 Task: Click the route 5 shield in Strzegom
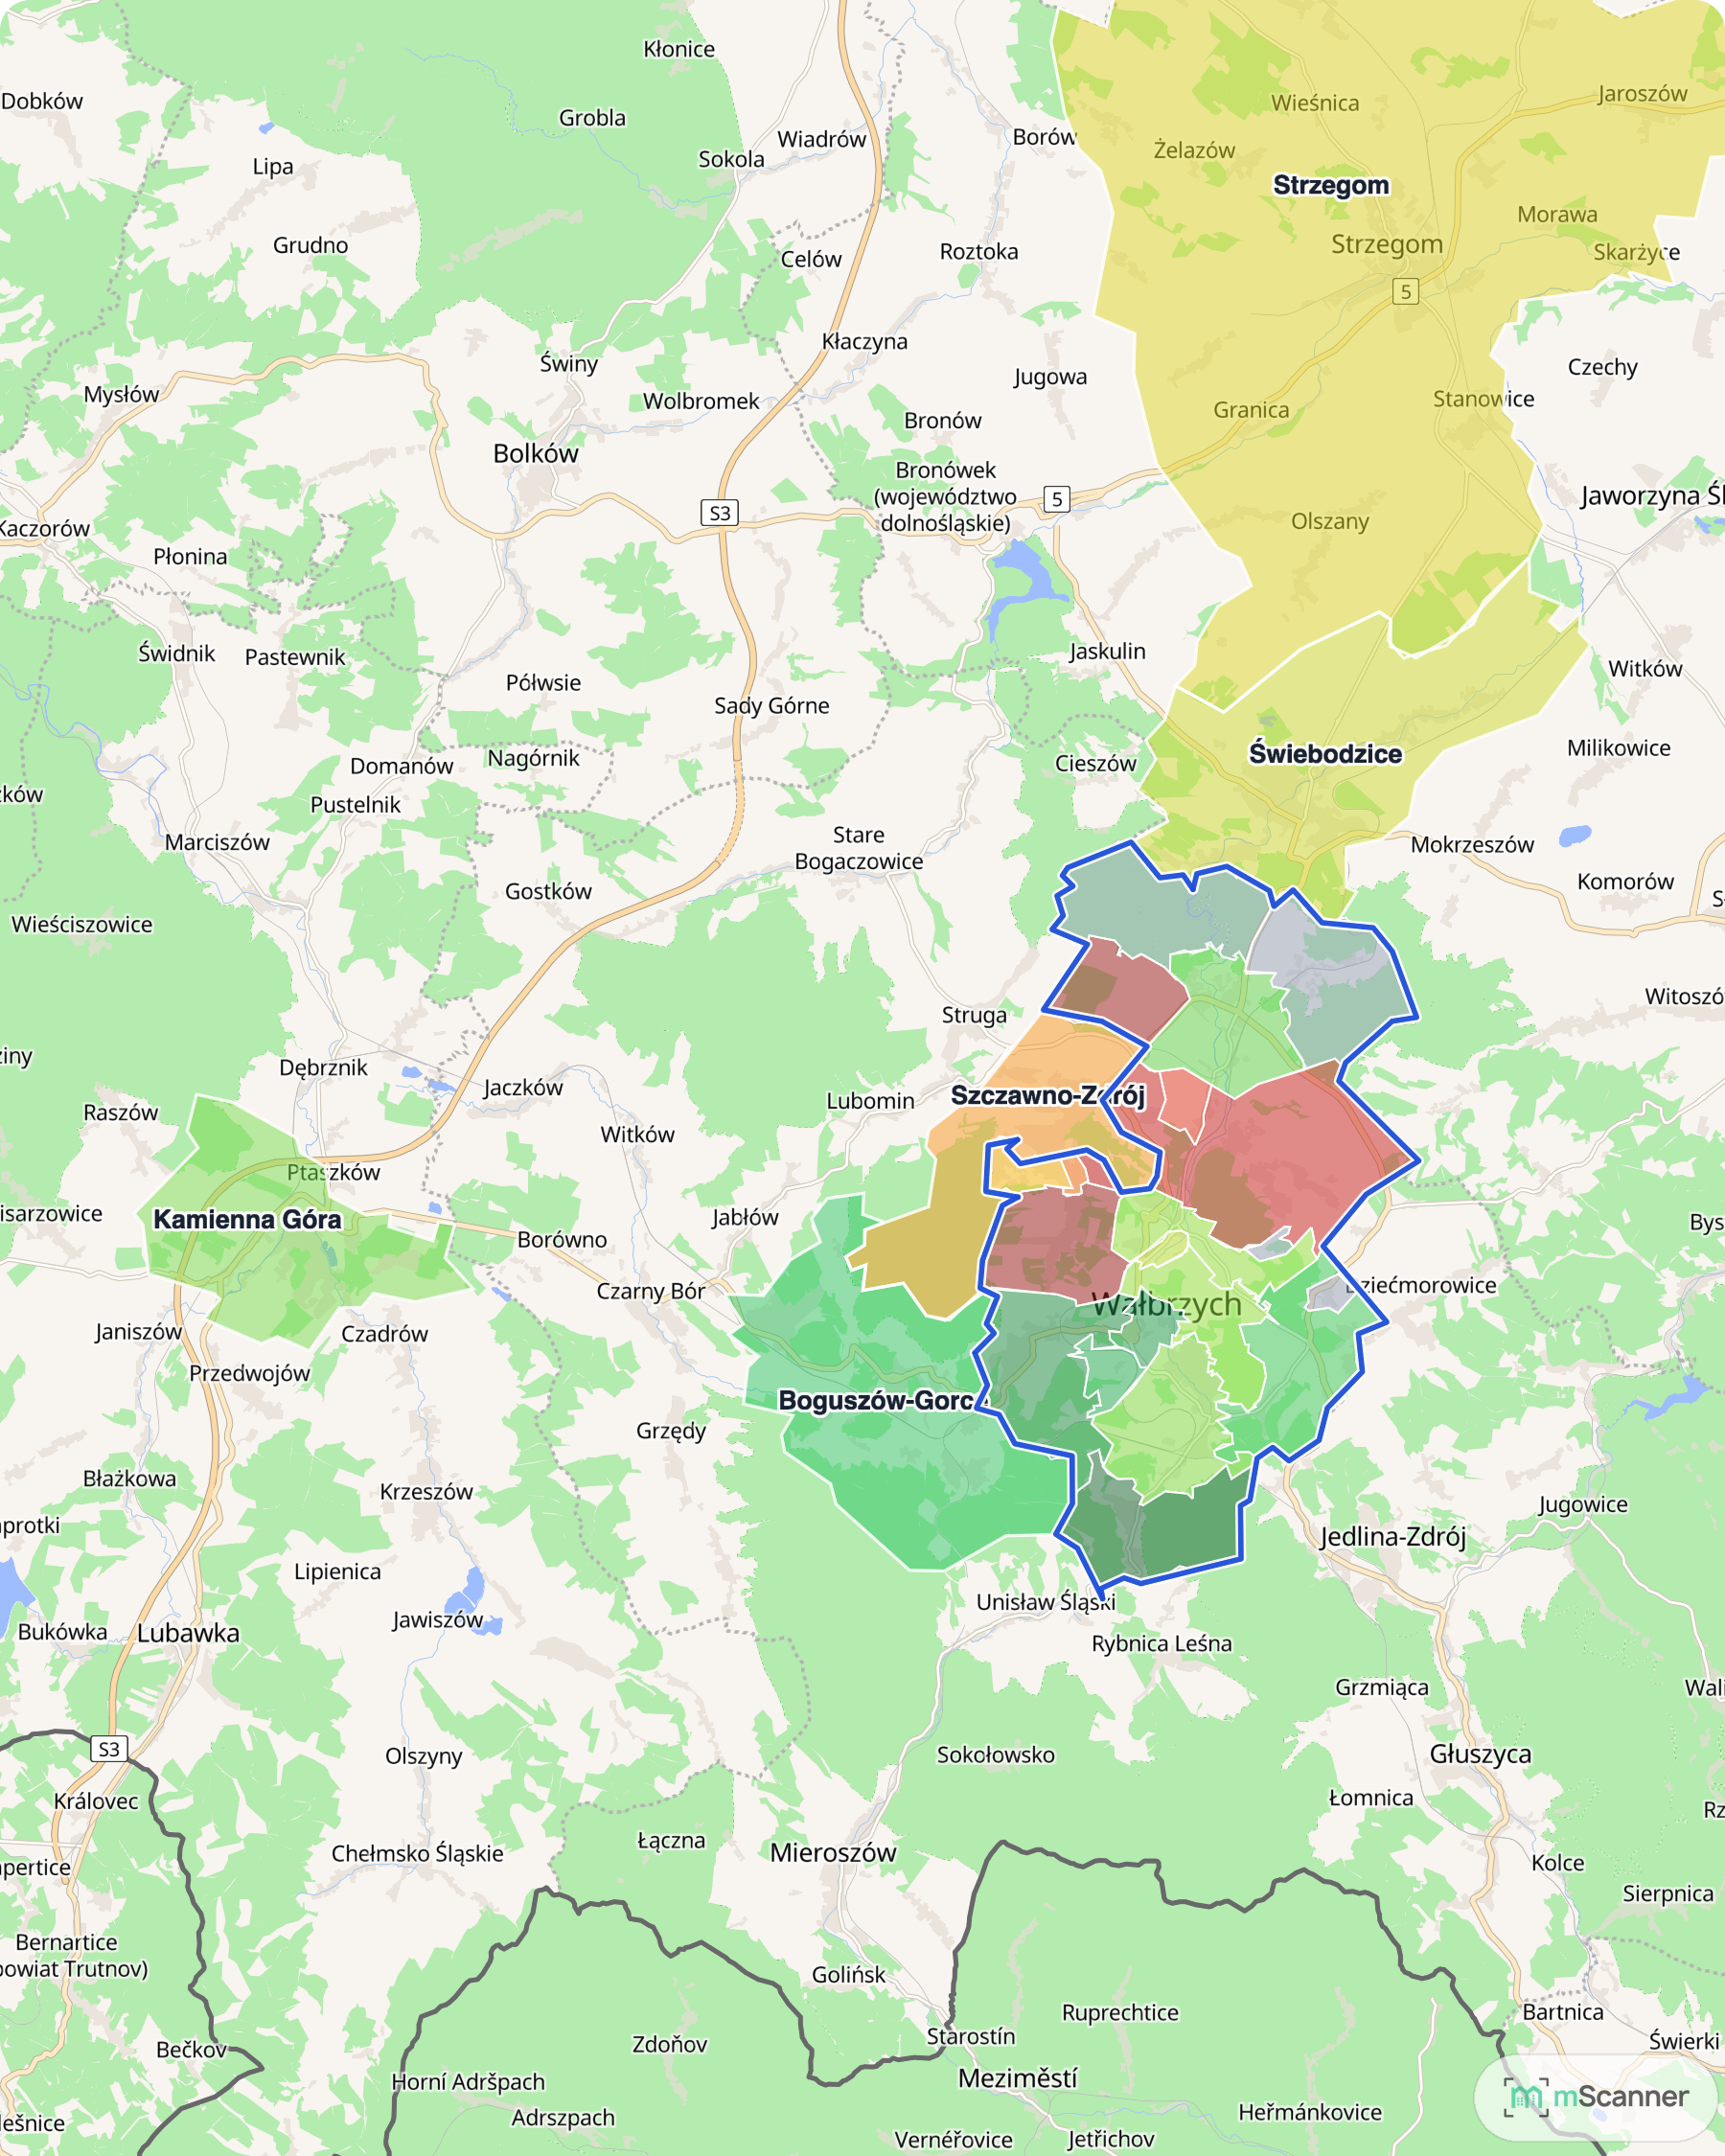pyautogui.click(x=1406, y=291)
